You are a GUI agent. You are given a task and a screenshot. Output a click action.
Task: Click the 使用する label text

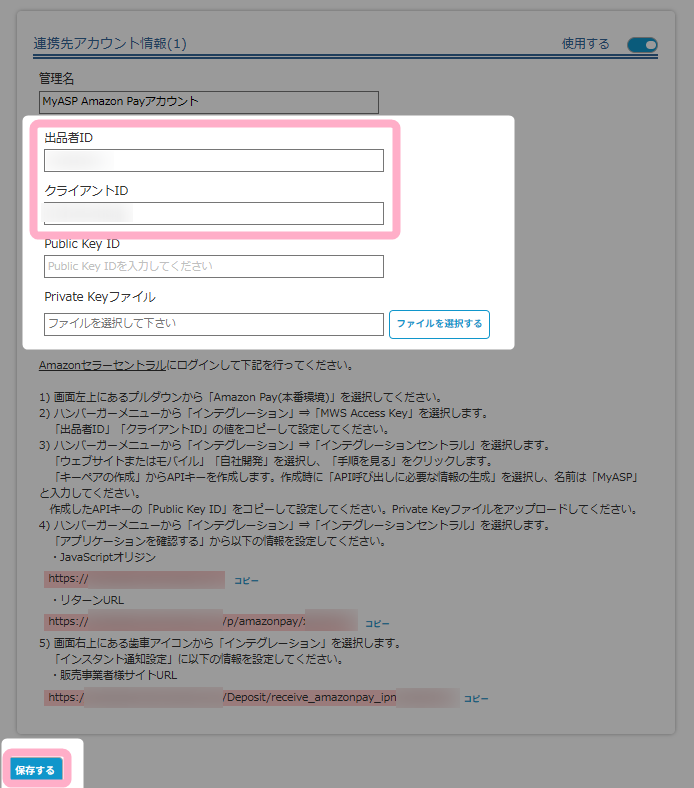tap(585, 44)
